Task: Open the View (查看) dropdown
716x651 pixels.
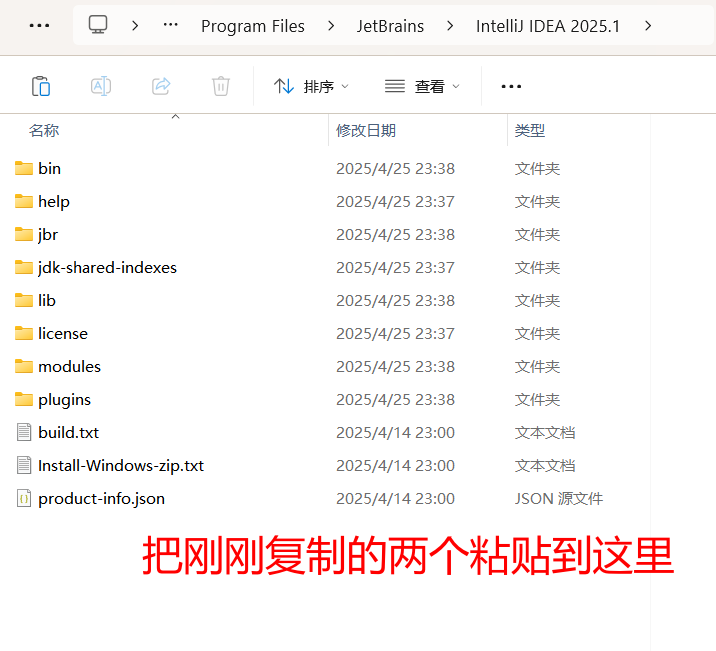Action: point(422,86)
